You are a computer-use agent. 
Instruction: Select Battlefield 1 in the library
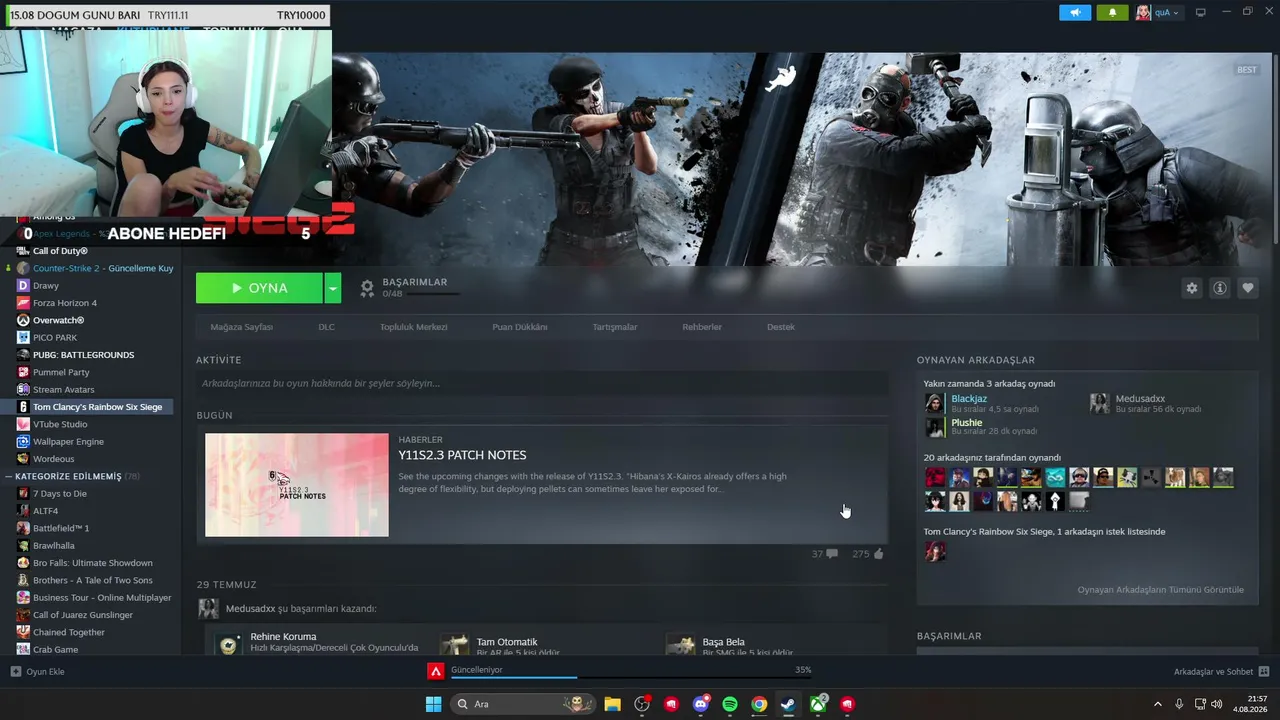[61, 528]
